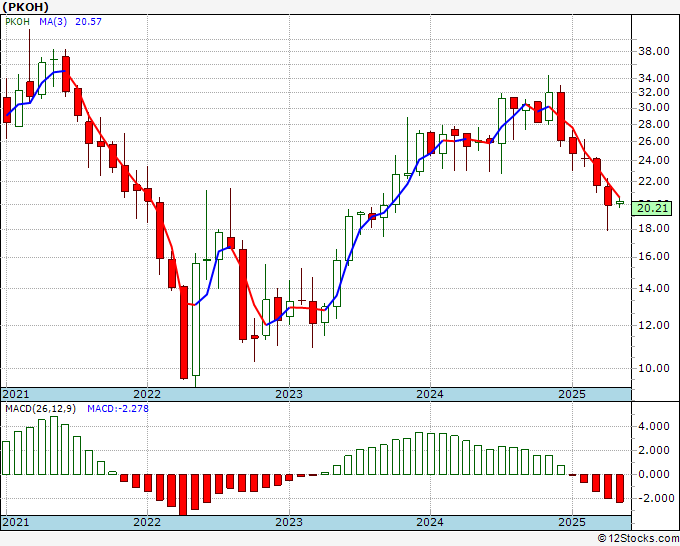The image size is (680, 546).
Task: Click the 22.00 price axis label
Action: tap(654, 181)
